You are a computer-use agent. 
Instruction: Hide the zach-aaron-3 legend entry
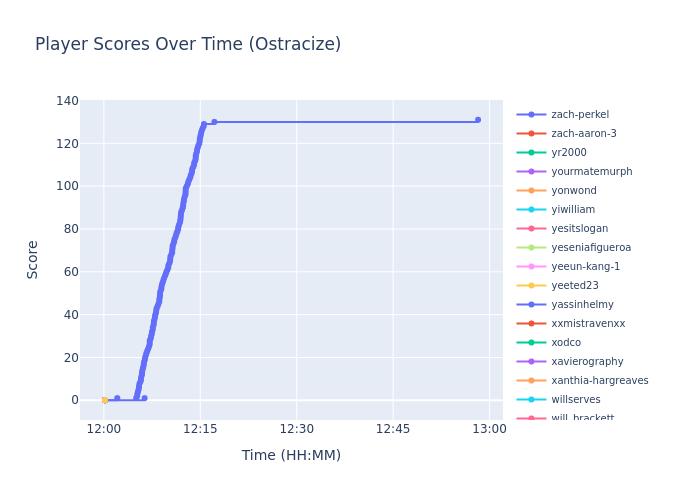(x=583, y=134)
